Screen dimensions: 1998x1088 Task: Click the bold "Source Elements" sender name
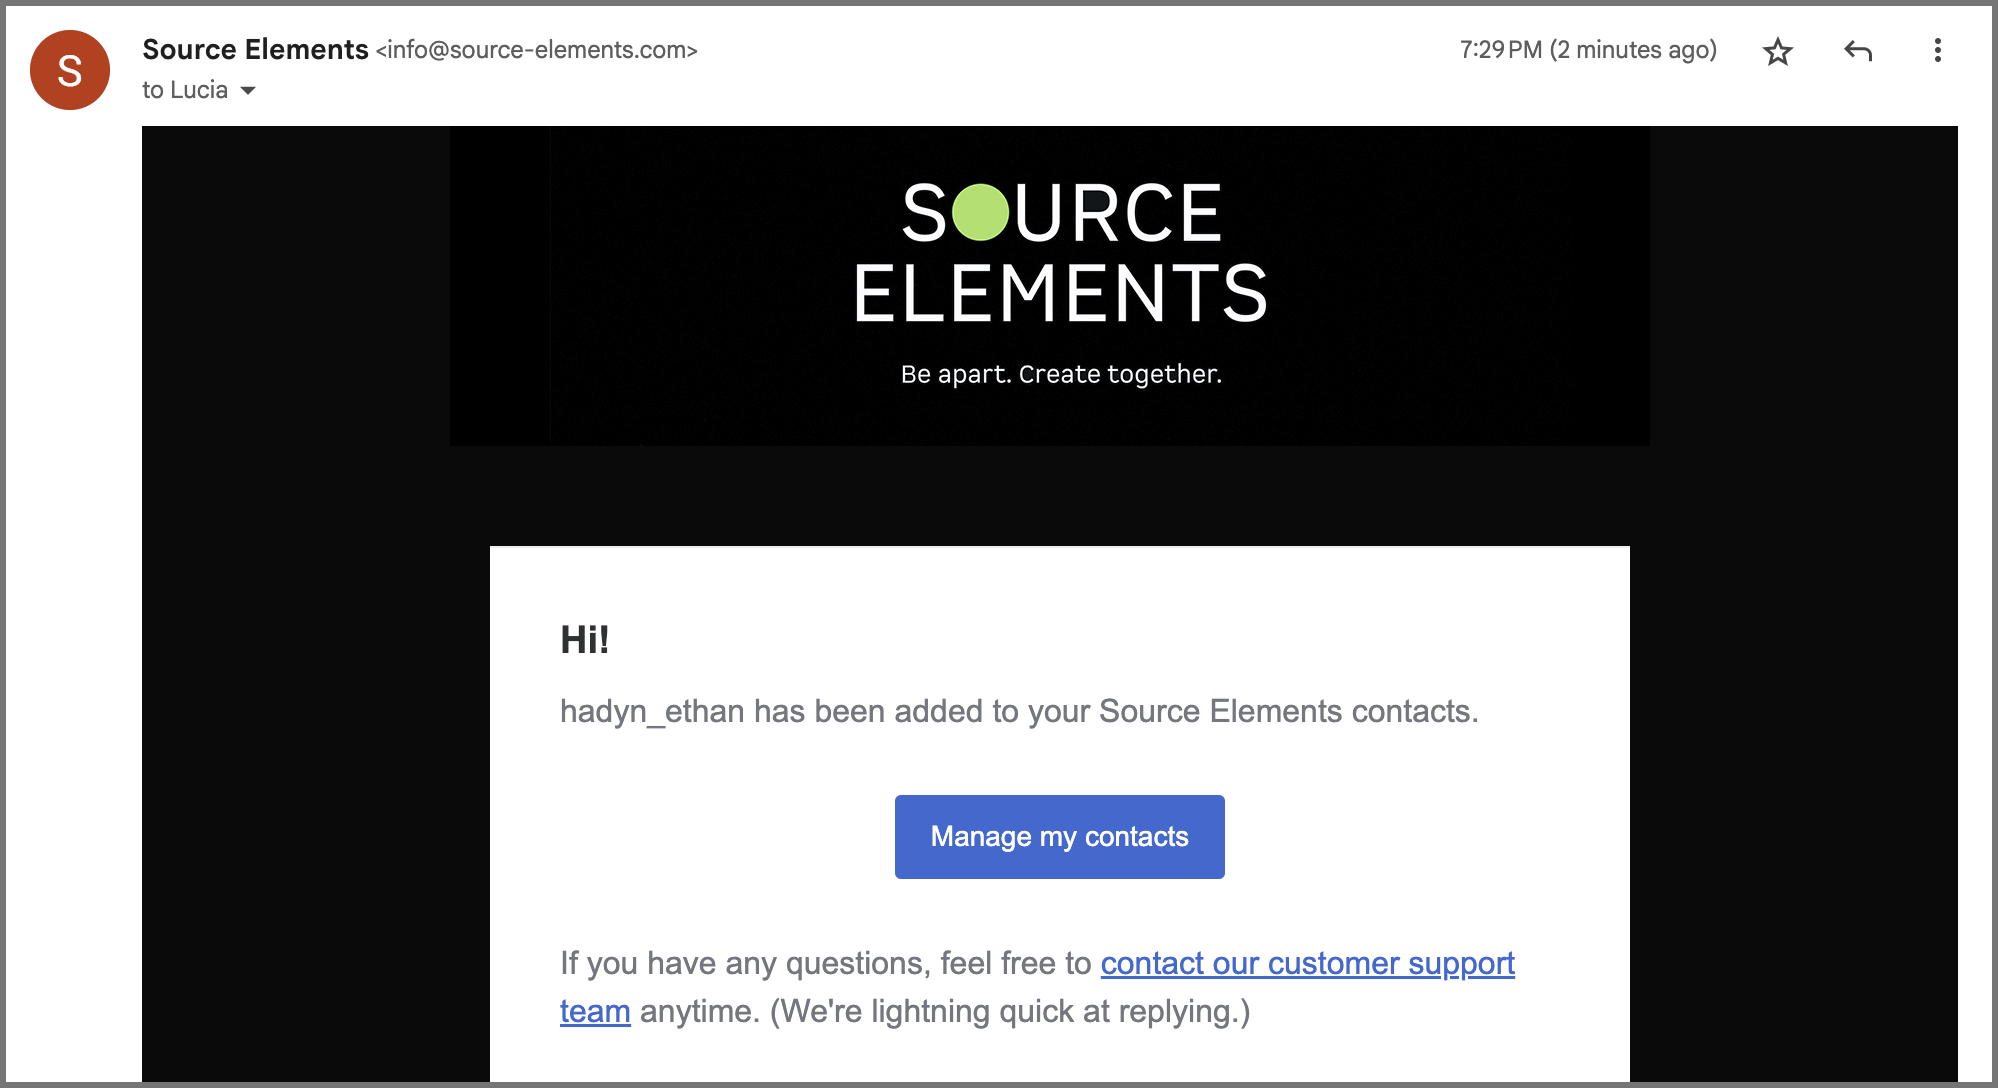coord(255,49)
